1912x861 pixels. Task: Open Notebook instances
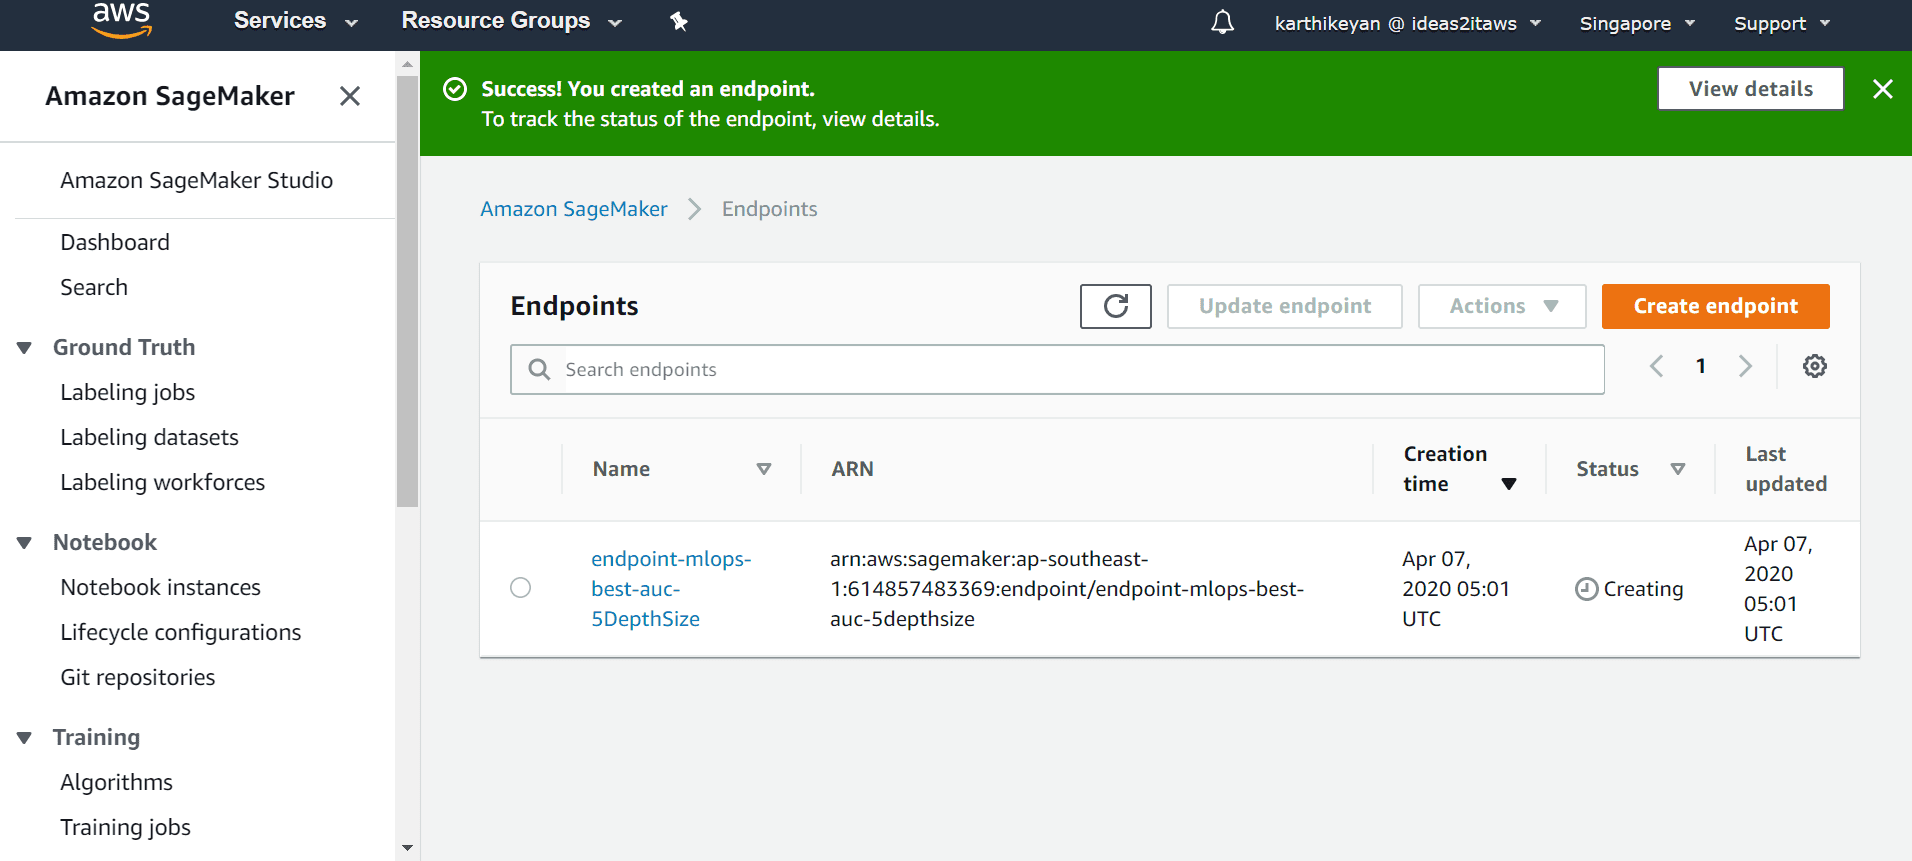tap(161, 587)
